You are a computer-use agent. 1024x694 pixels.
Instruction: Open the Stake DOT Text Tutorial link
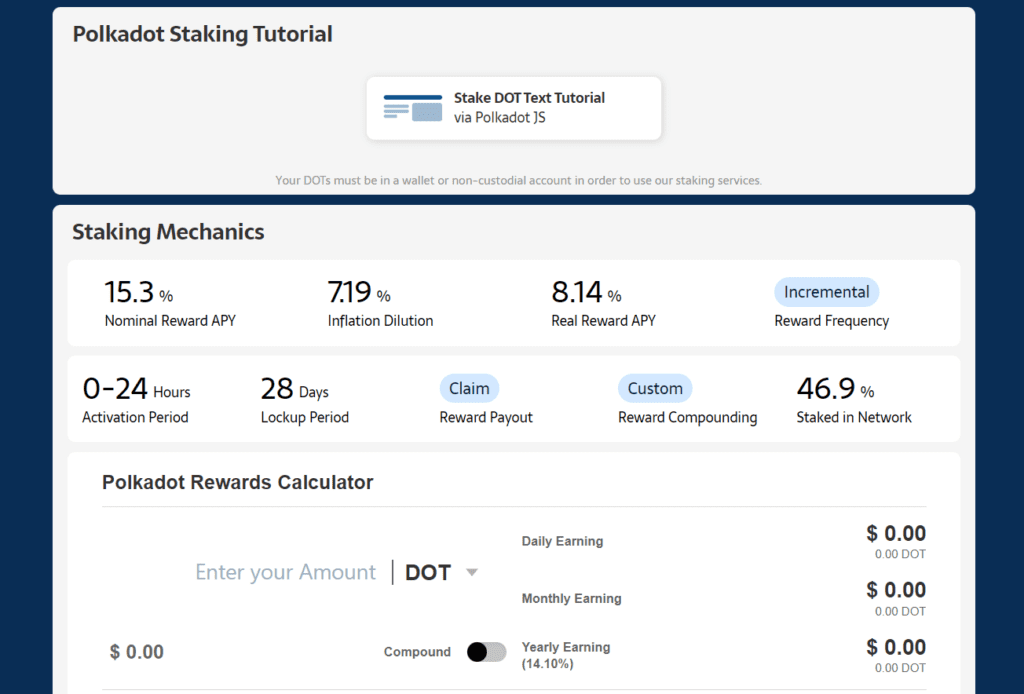click(x=529, y=98)
